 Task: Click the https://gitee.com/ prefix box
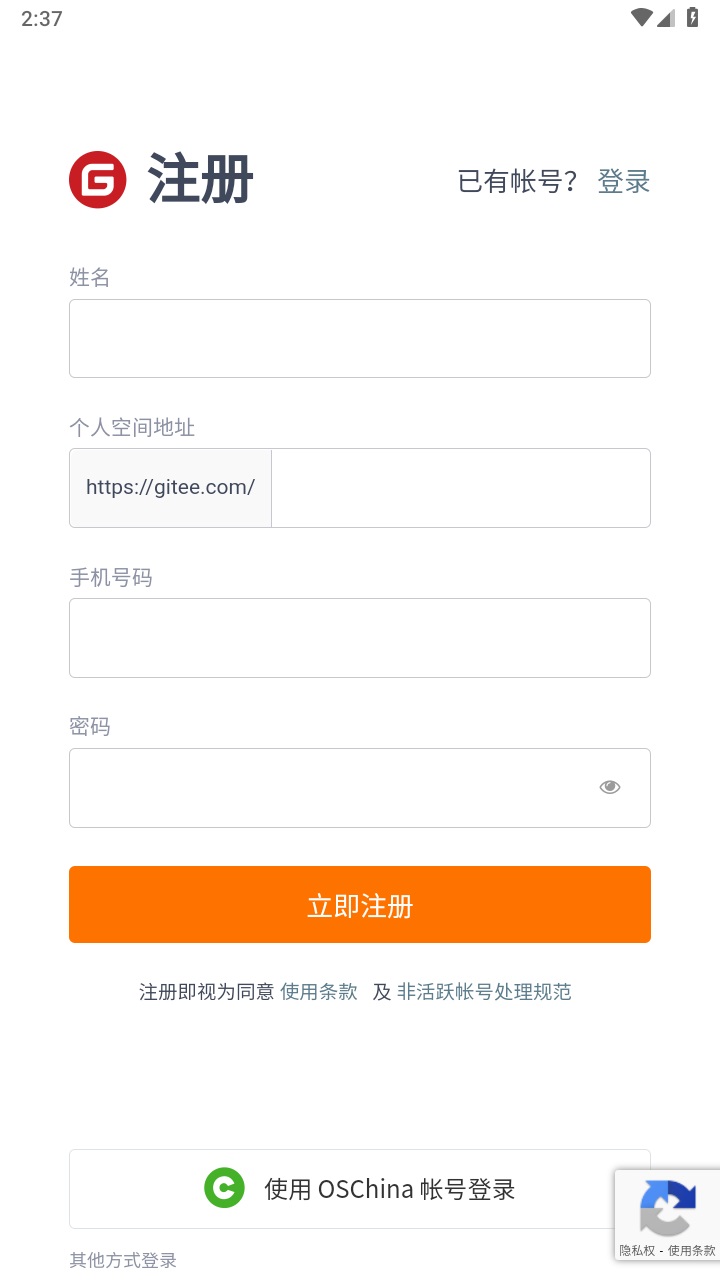click(x=170, y=488)
